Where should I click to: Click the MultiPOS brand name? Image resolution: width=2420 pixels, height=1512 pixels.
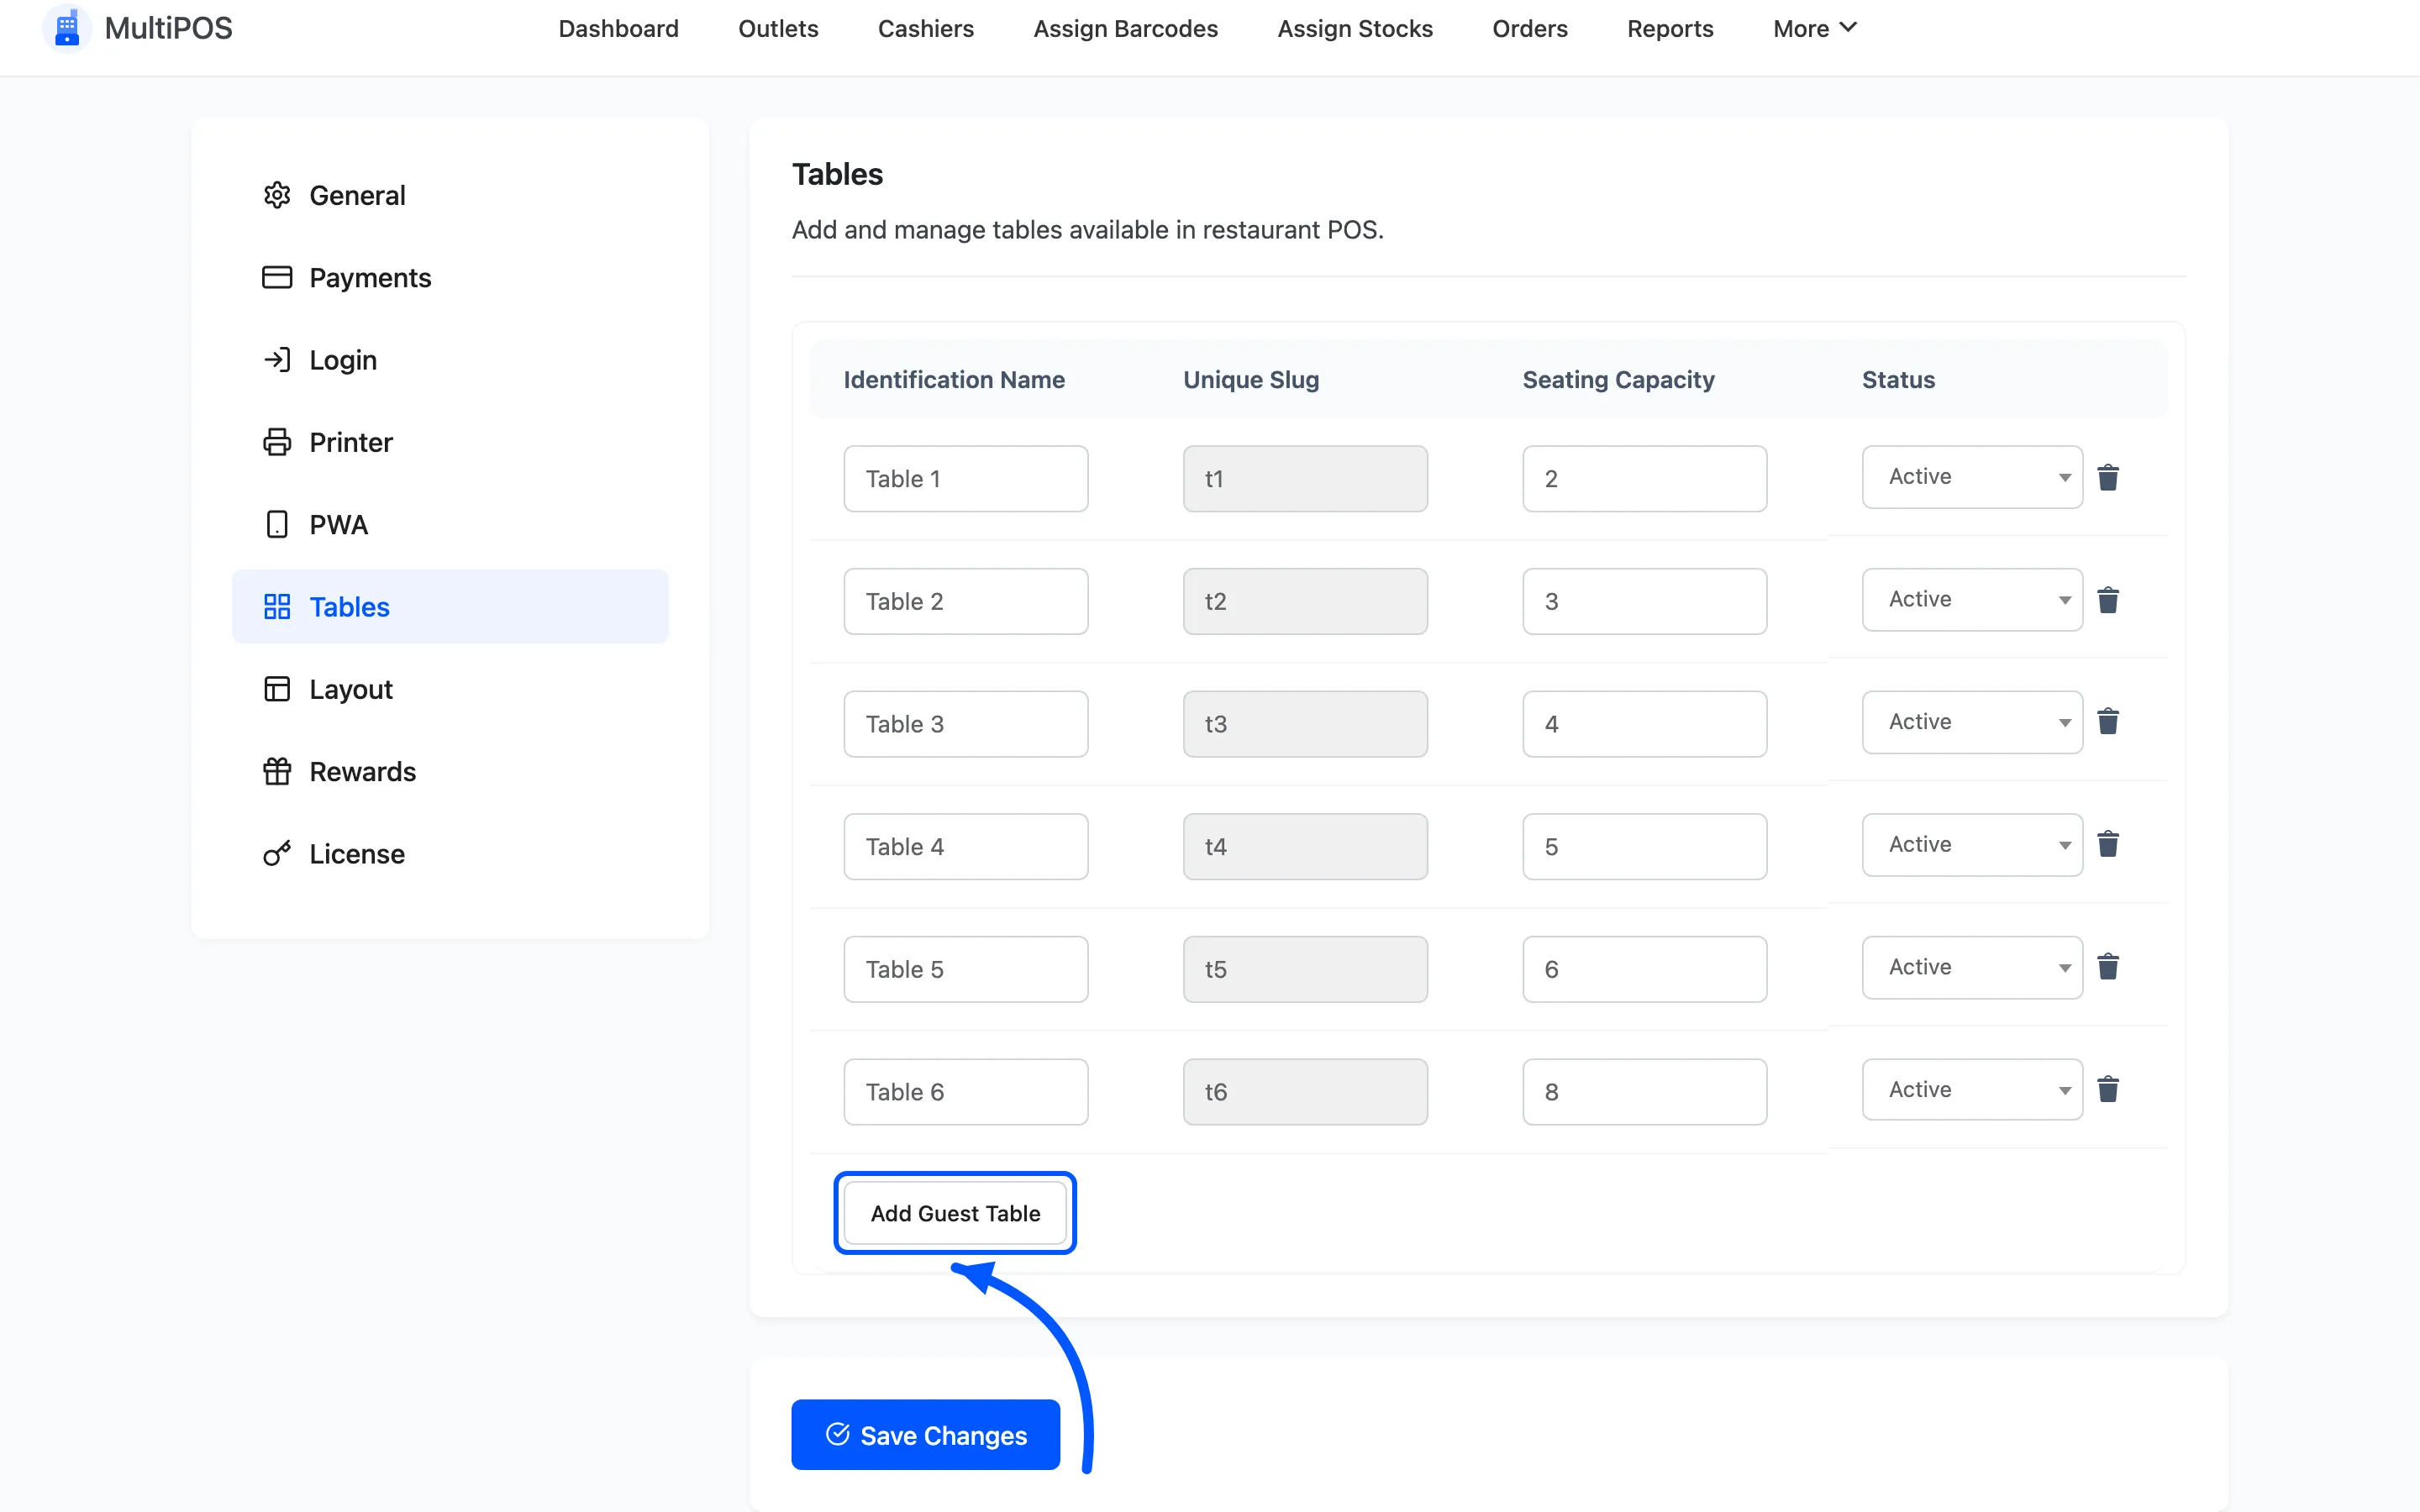(168, 28)
